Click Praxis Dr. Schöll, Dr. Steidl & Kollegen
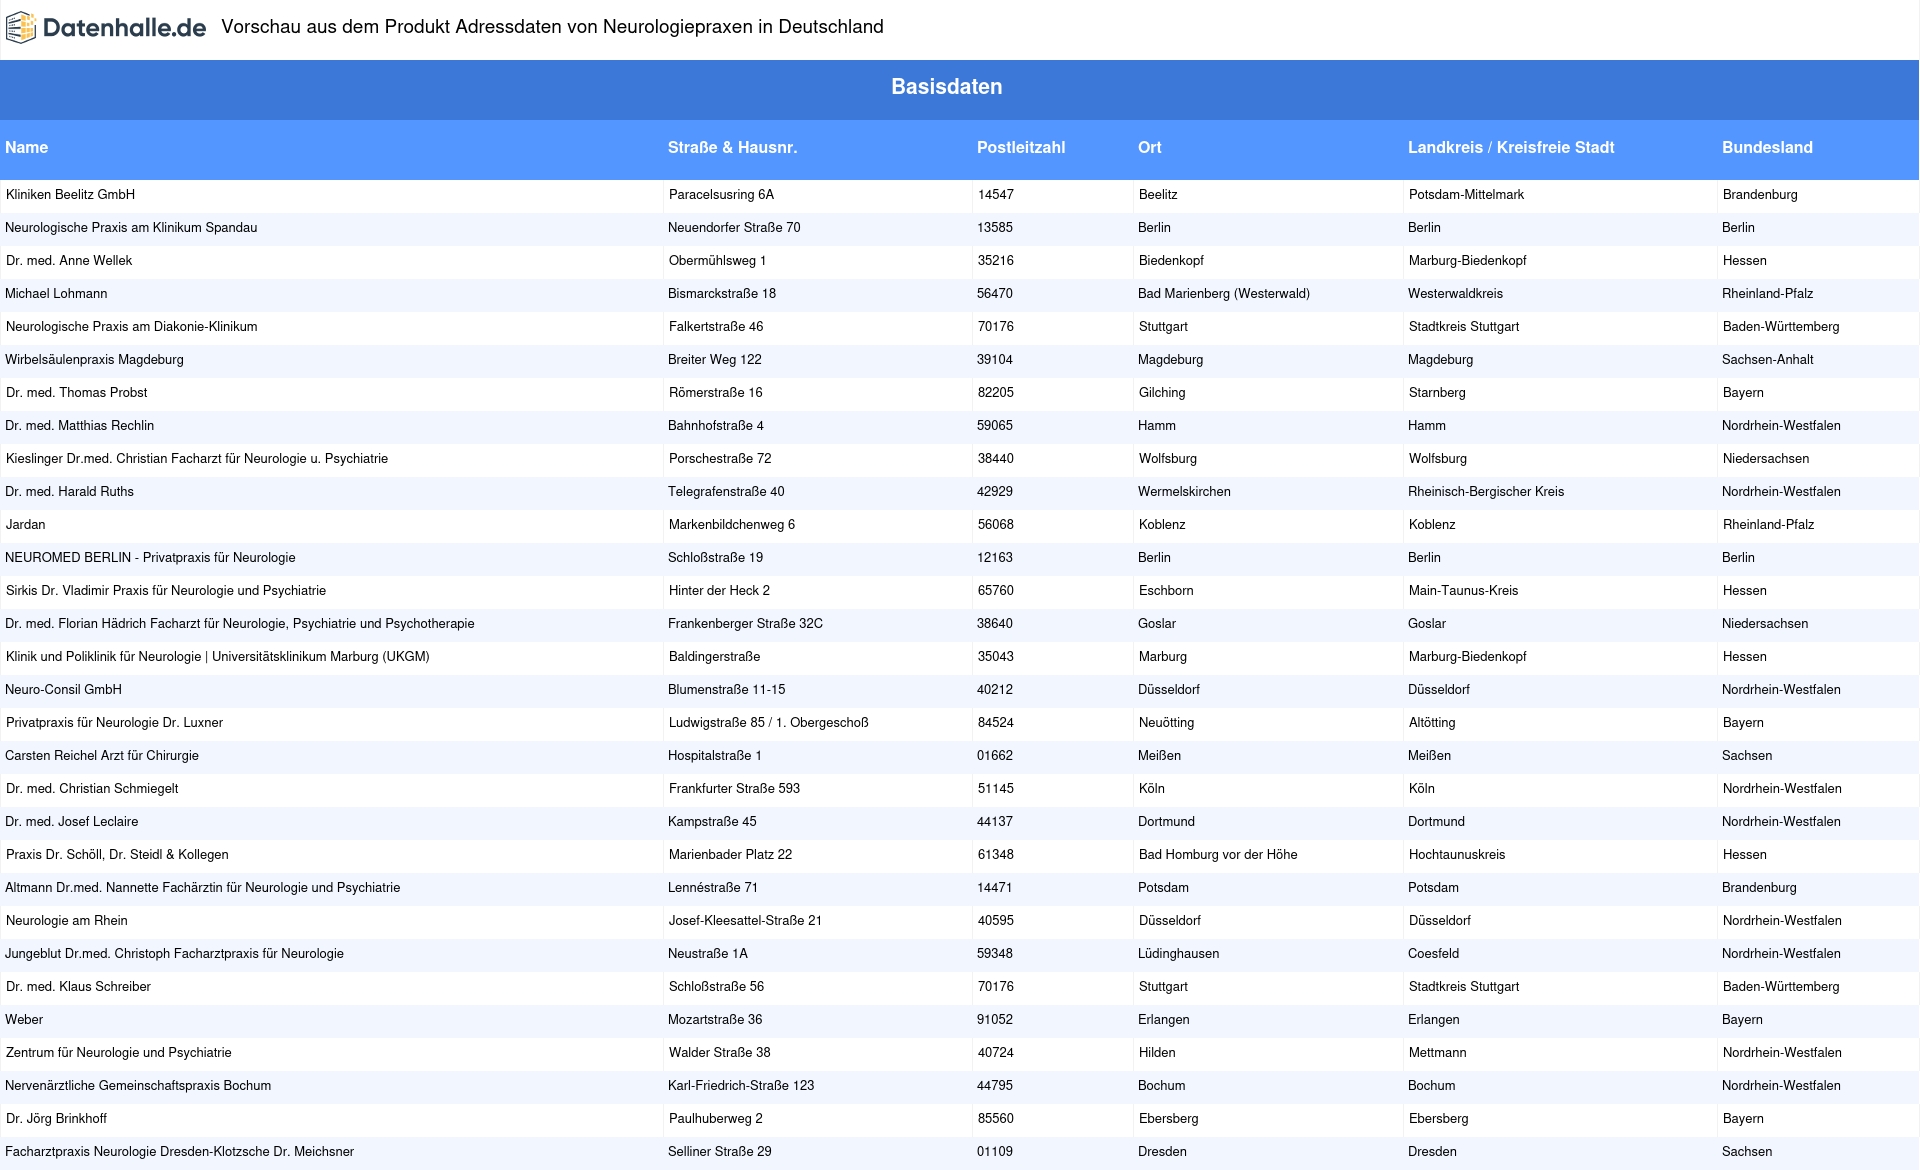Viewport: 1920px width, 1170px height. point(117,855)
